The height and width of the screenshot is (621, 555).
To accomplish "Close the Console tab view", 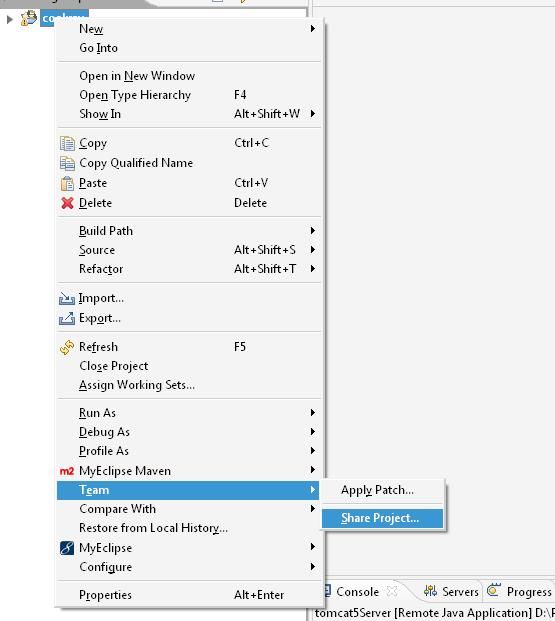I will 392,592.
